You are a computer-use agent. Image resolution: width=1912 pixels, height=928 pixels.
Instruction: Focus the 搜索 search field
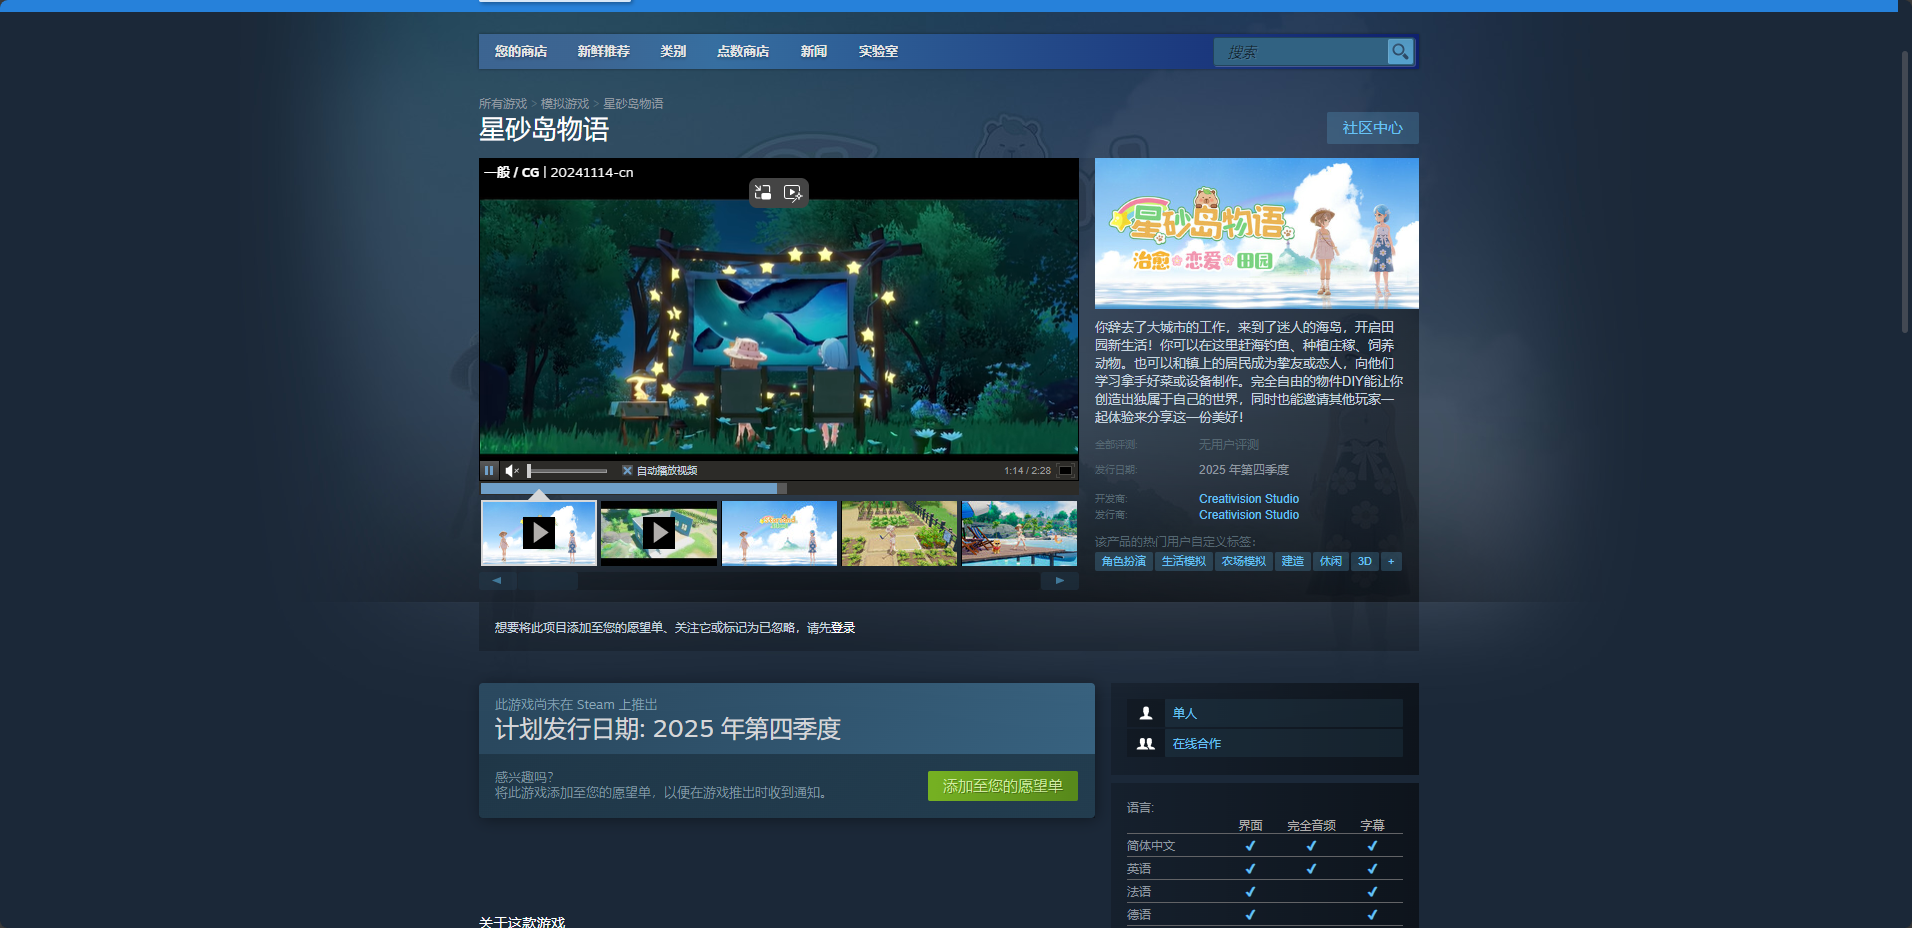[1300, 51]
